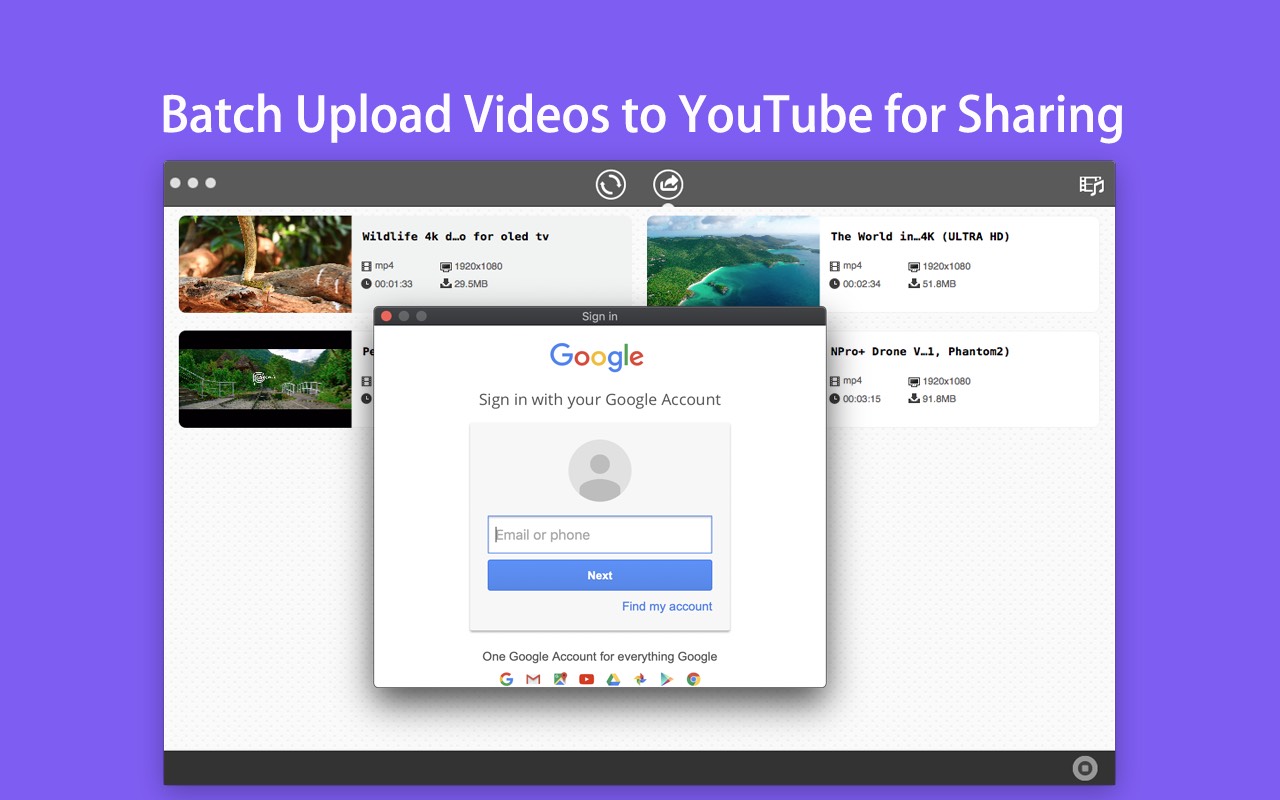The height and width of the screenshot is (800, 1280).
Task: Click the clock icon beside 00:01:33
Action: [x=367, y=284]
